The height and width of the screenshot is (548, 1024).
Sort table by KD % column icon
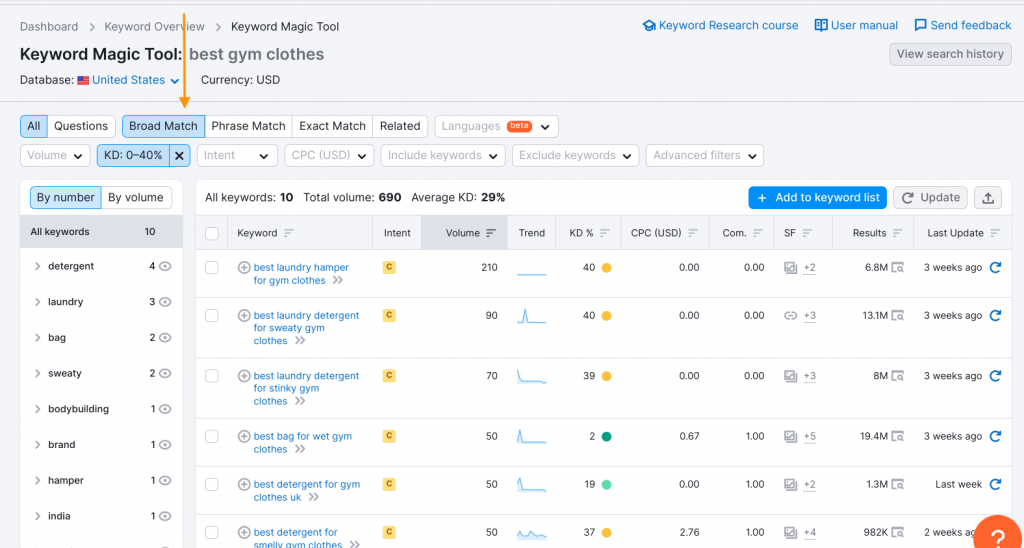coord(605,233)
